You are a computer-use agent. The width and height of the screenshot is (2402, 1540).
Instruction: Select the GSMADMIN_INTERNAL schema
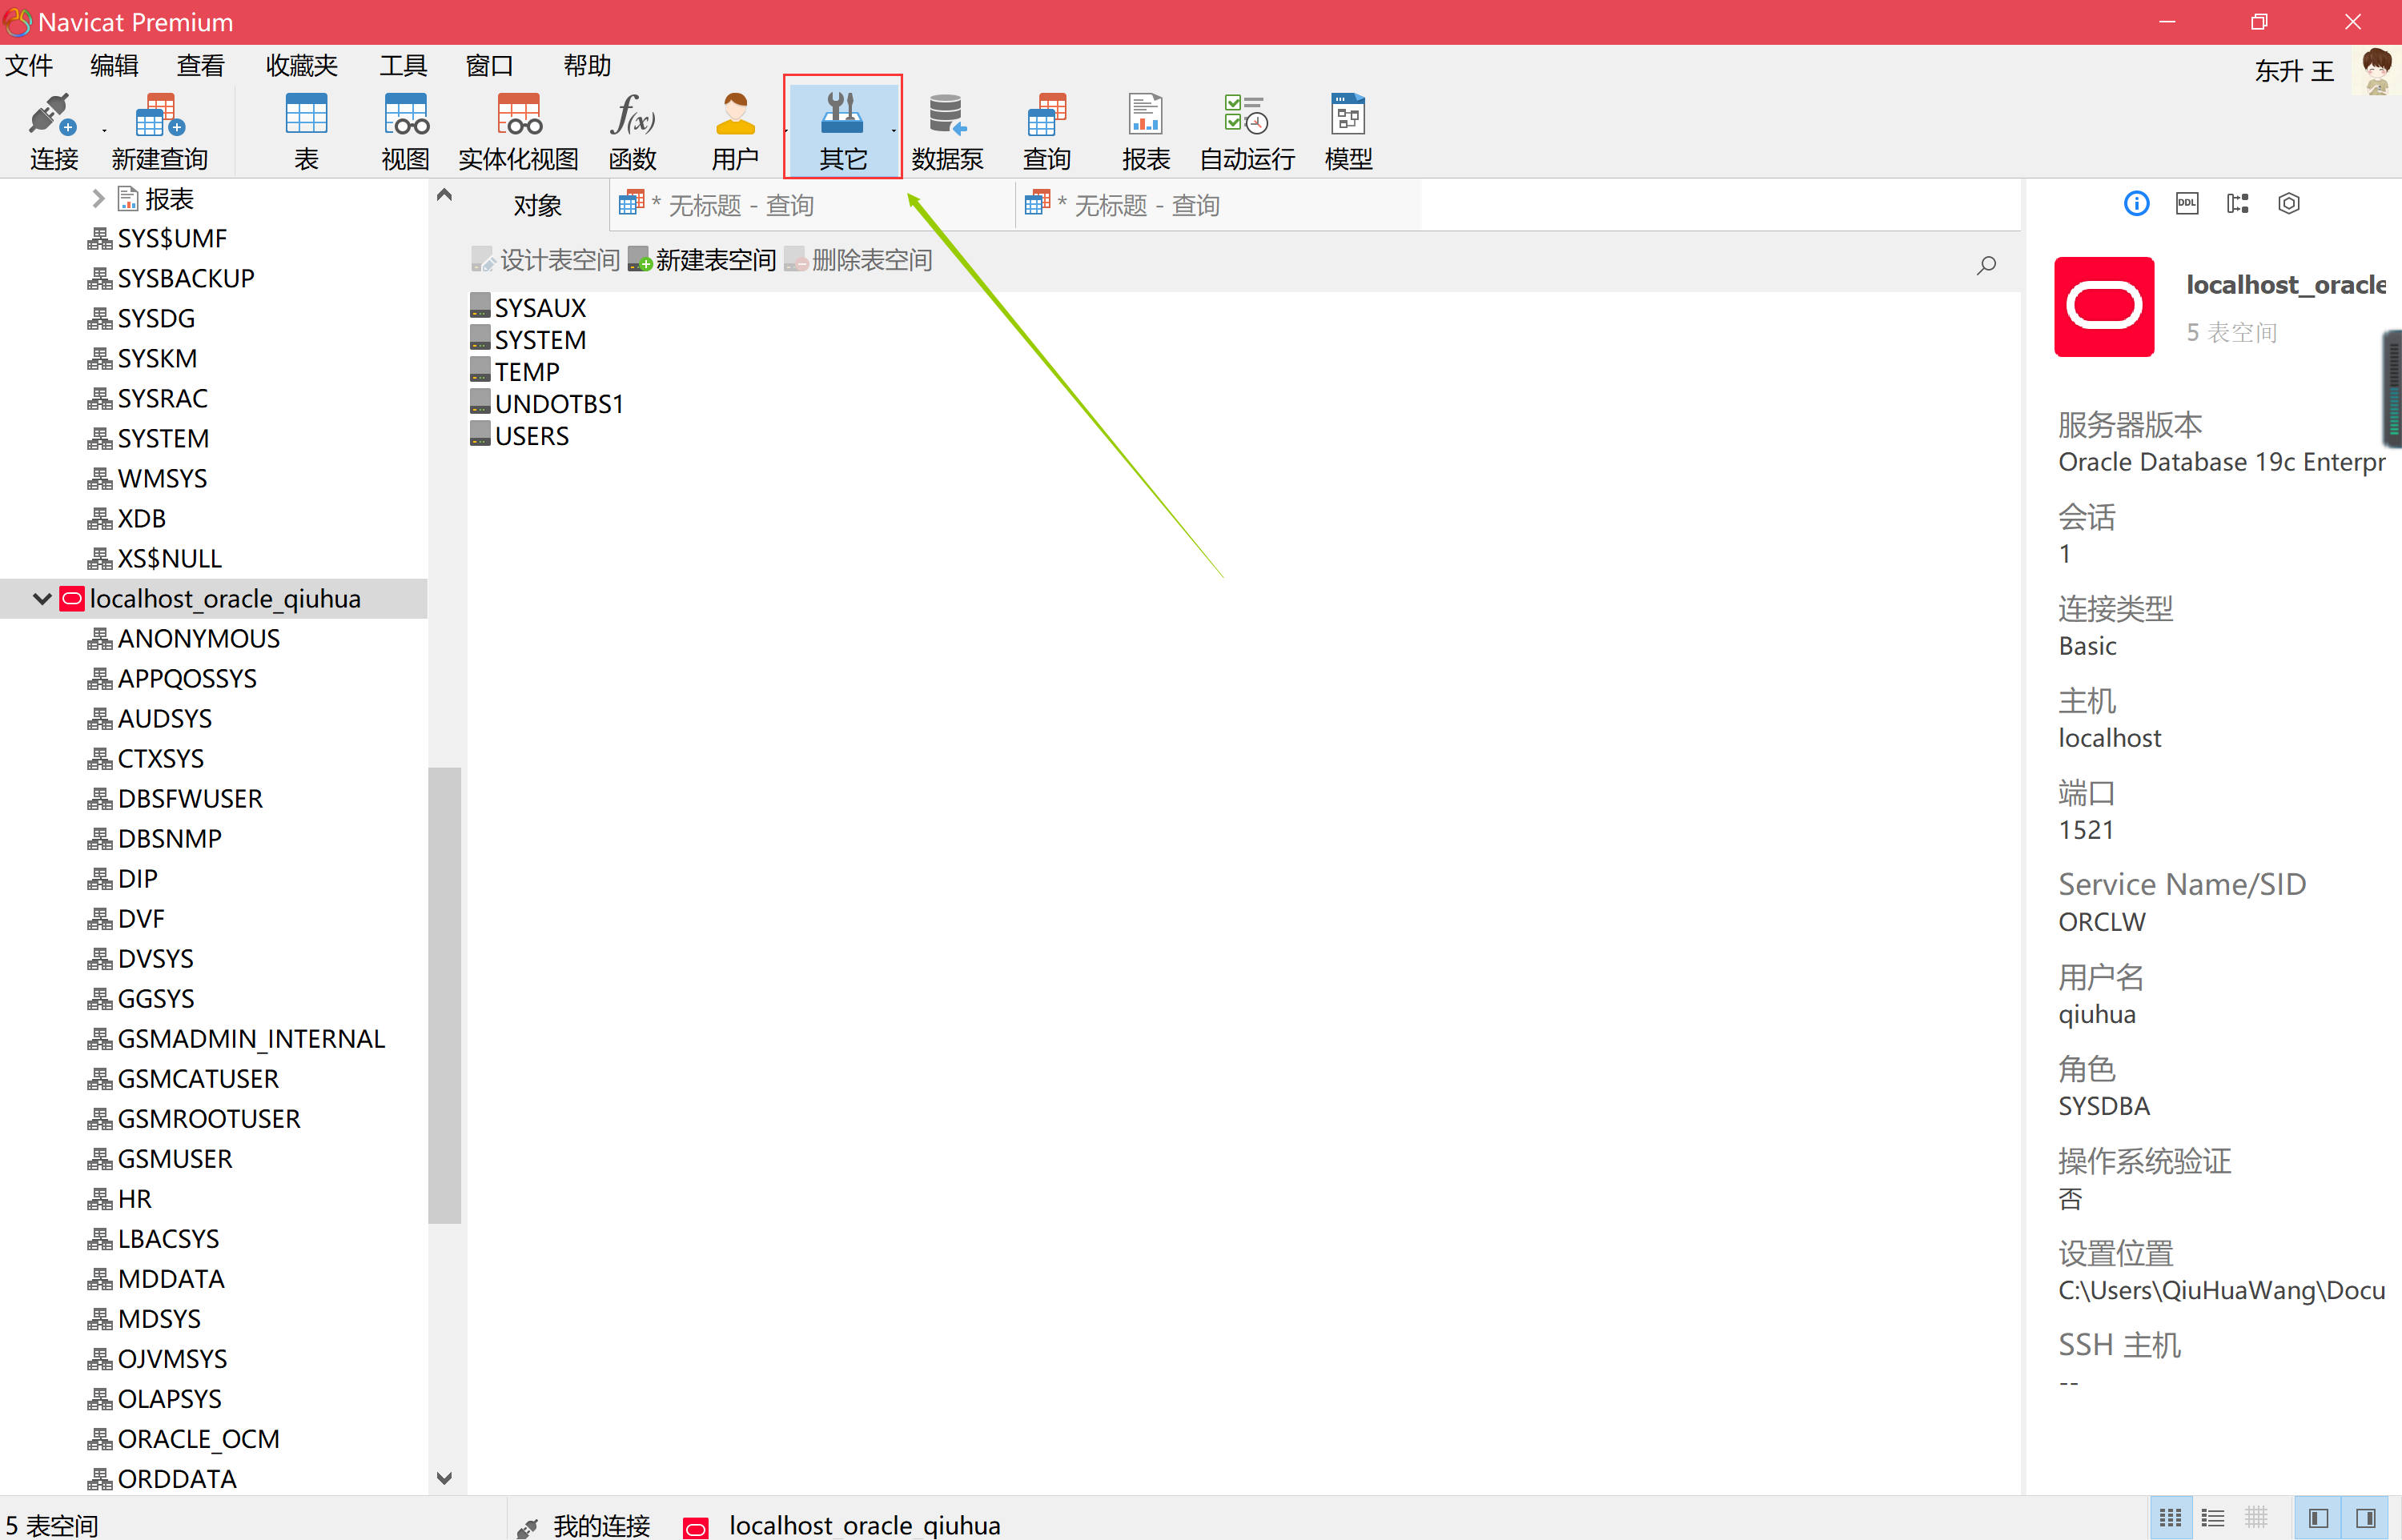pyautogui.click(x=236, y=1039)
